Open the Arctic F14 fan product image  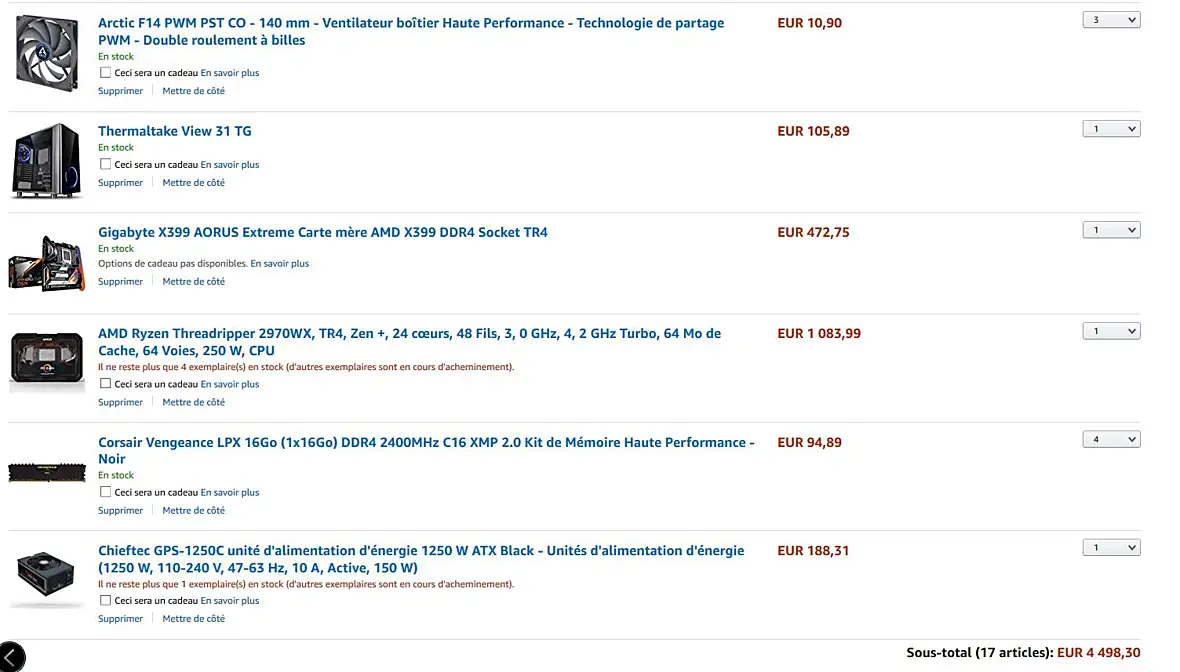[x=47, y=54]
